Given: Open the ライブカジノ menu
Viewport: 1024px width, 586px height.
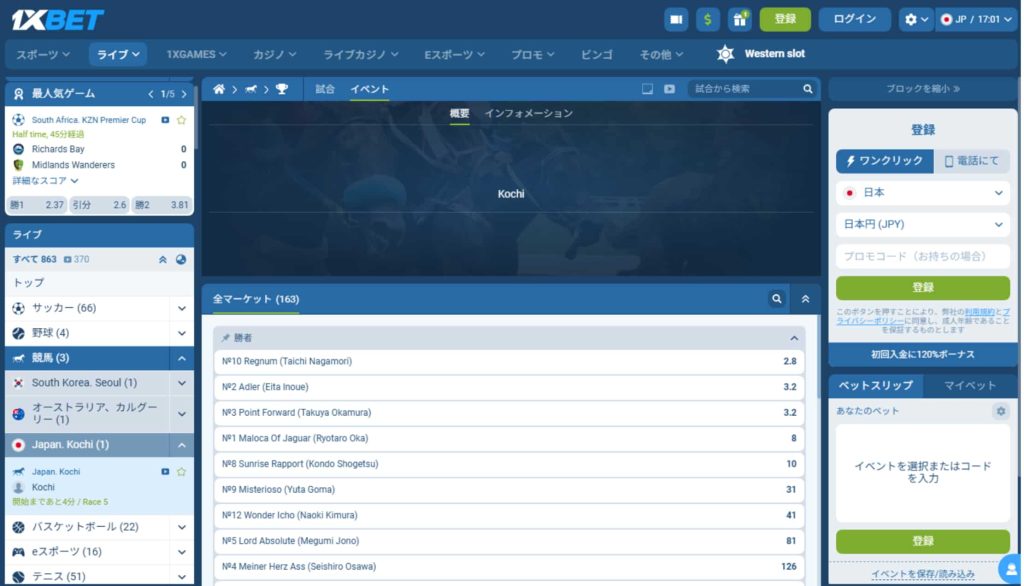Looking at the screenshot, I should (360, 54).
